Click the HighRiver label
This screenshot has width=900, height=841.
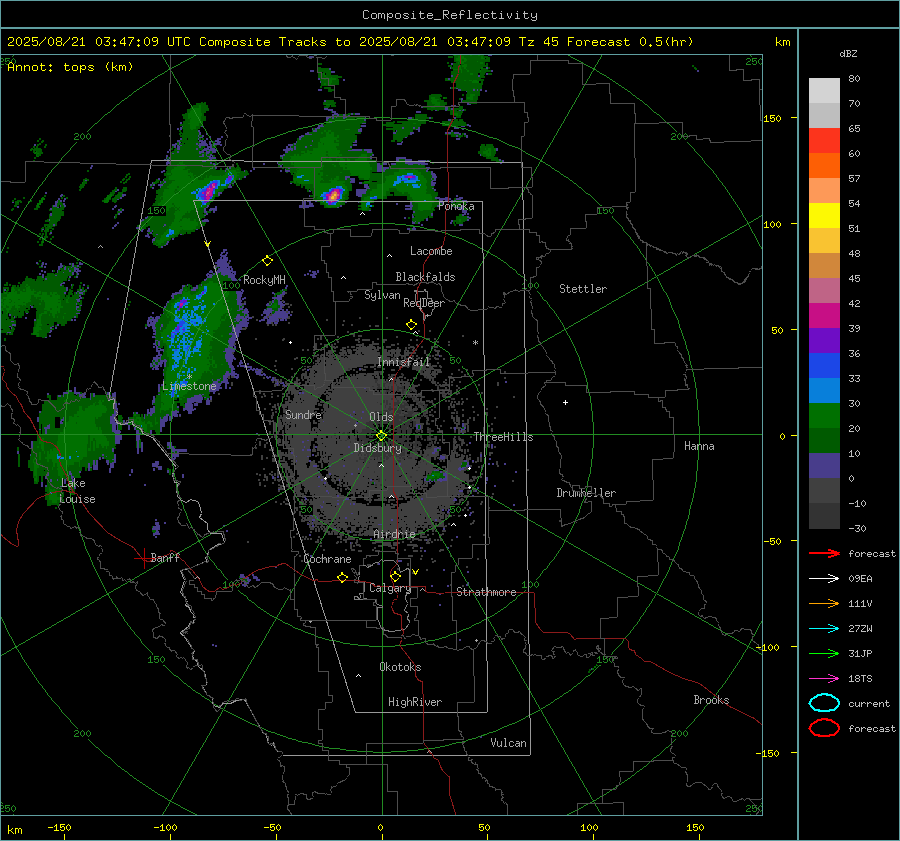(x=415, y=702)
